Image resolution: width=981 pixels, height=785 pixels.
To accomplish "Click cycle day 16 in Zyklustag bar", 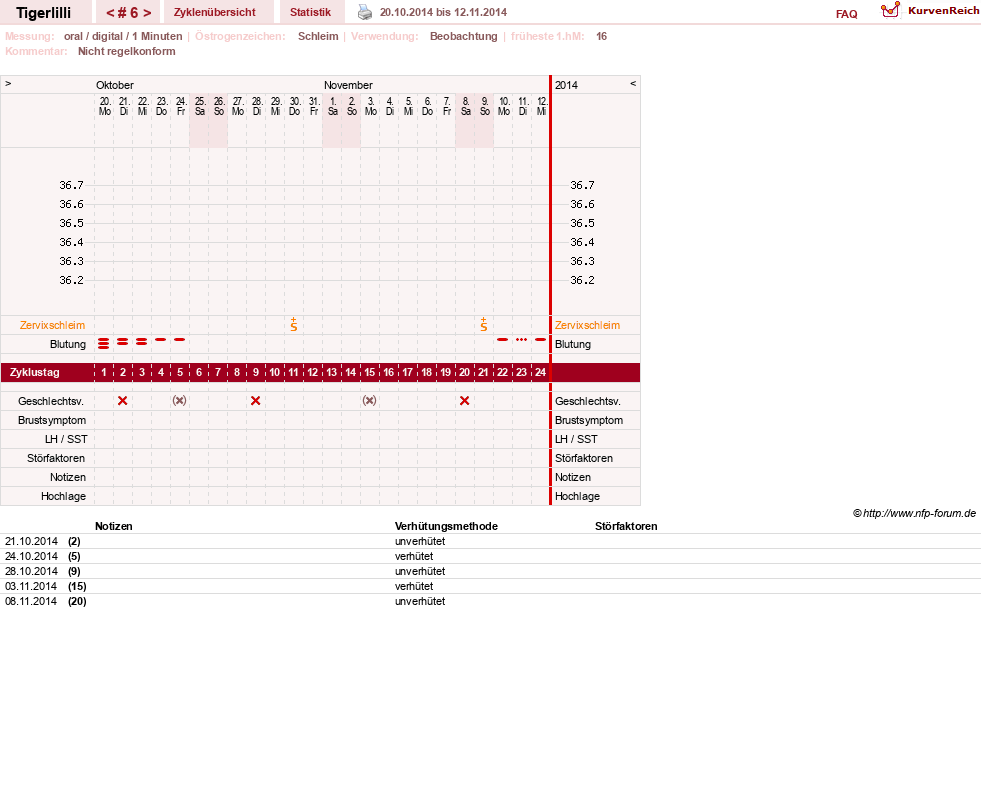I will pyautogui.click(x=389, y=372).
